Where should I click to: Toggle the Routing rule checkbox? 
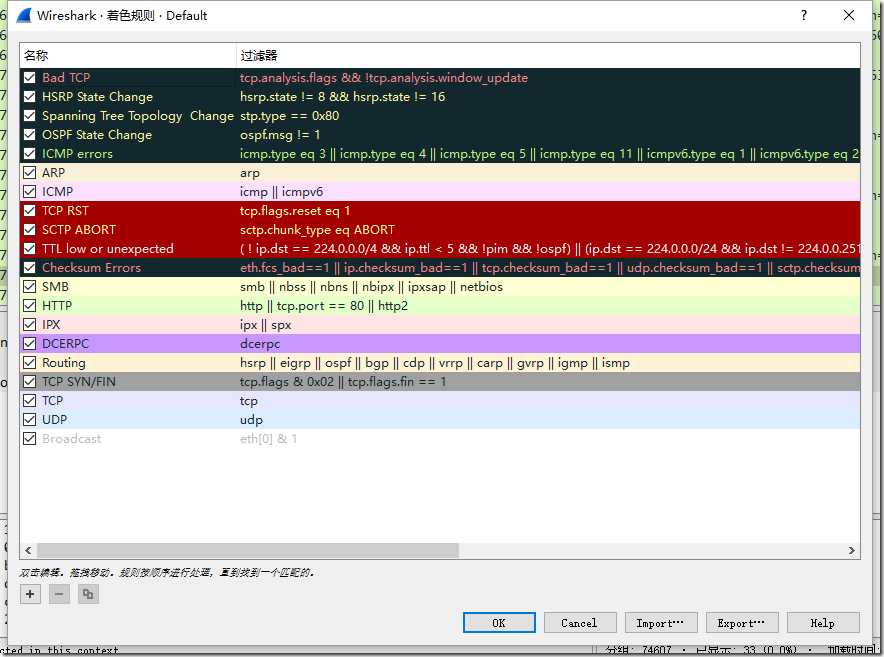[30, 363]
